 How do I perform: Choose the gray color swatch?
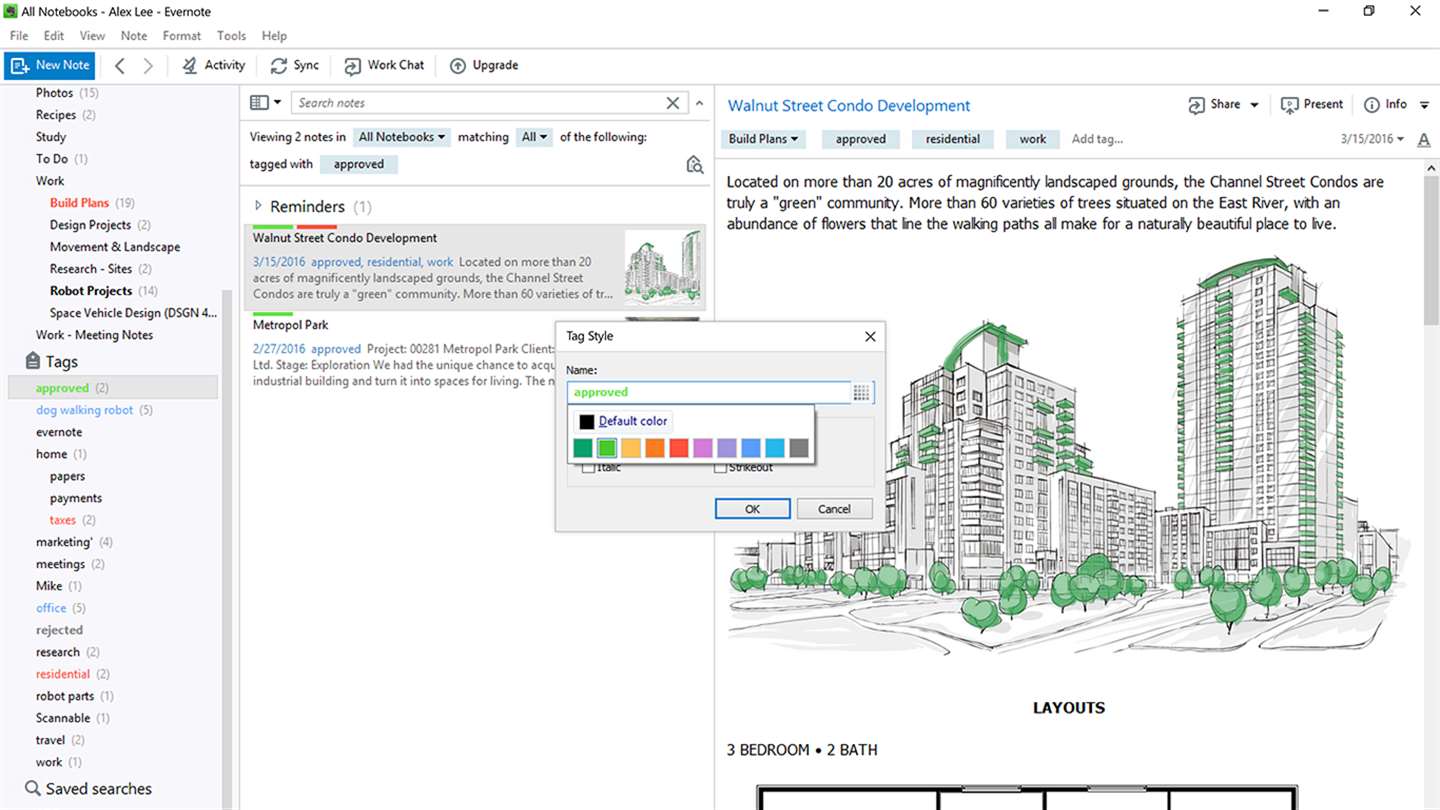point(798,448)
